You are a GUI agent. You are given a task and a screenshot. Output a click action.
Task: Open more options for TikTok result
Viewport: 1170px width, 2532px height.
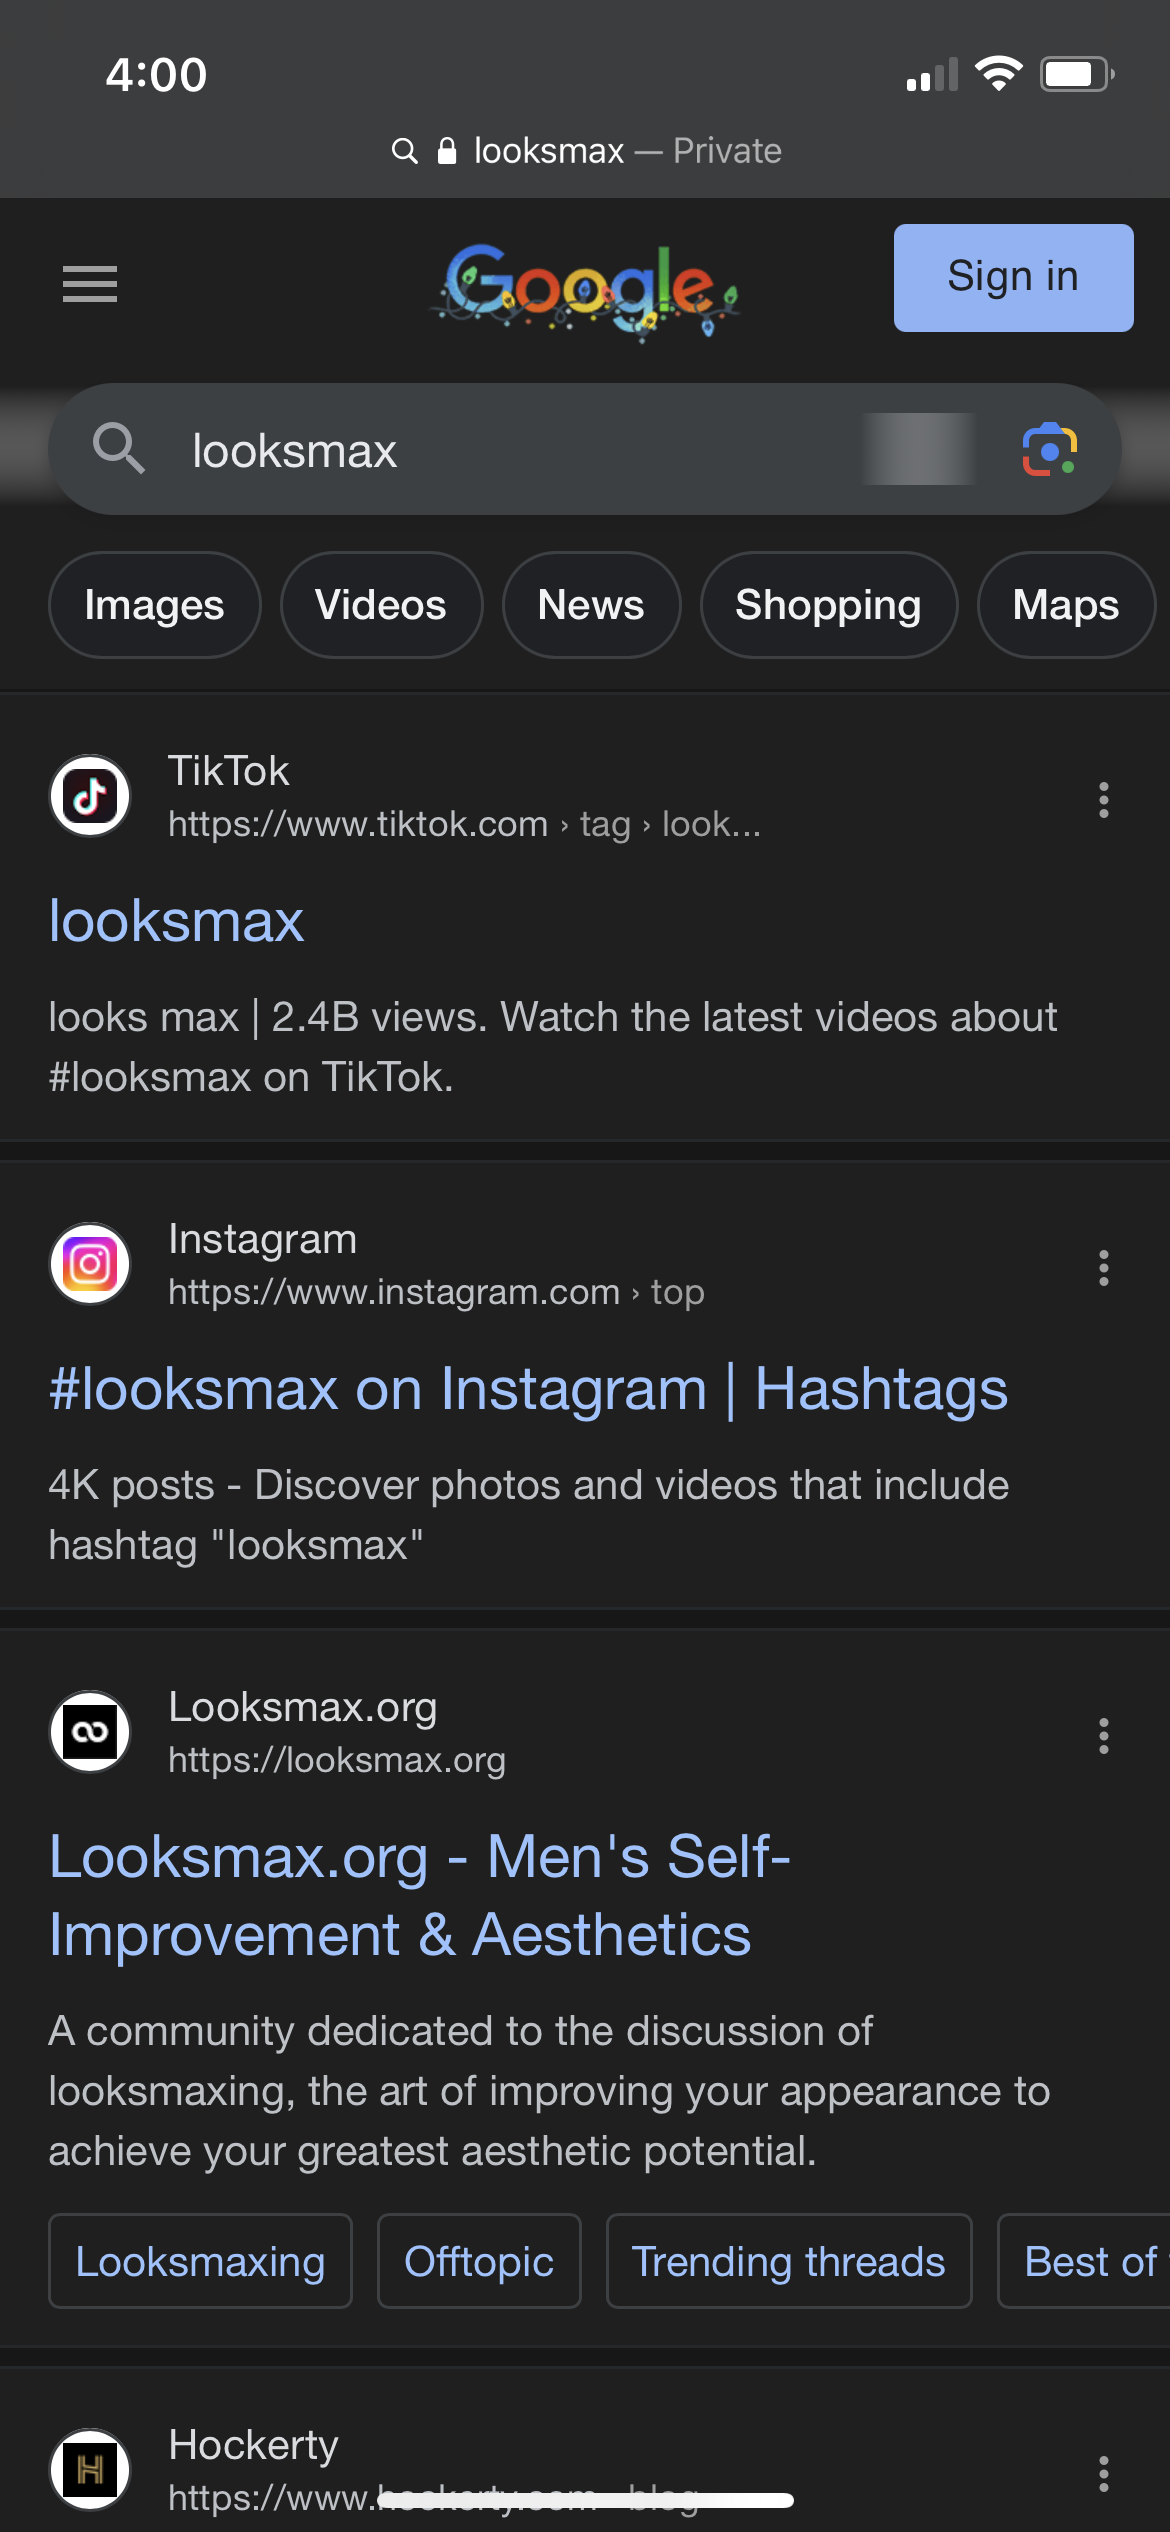(x=1104, y=800)
